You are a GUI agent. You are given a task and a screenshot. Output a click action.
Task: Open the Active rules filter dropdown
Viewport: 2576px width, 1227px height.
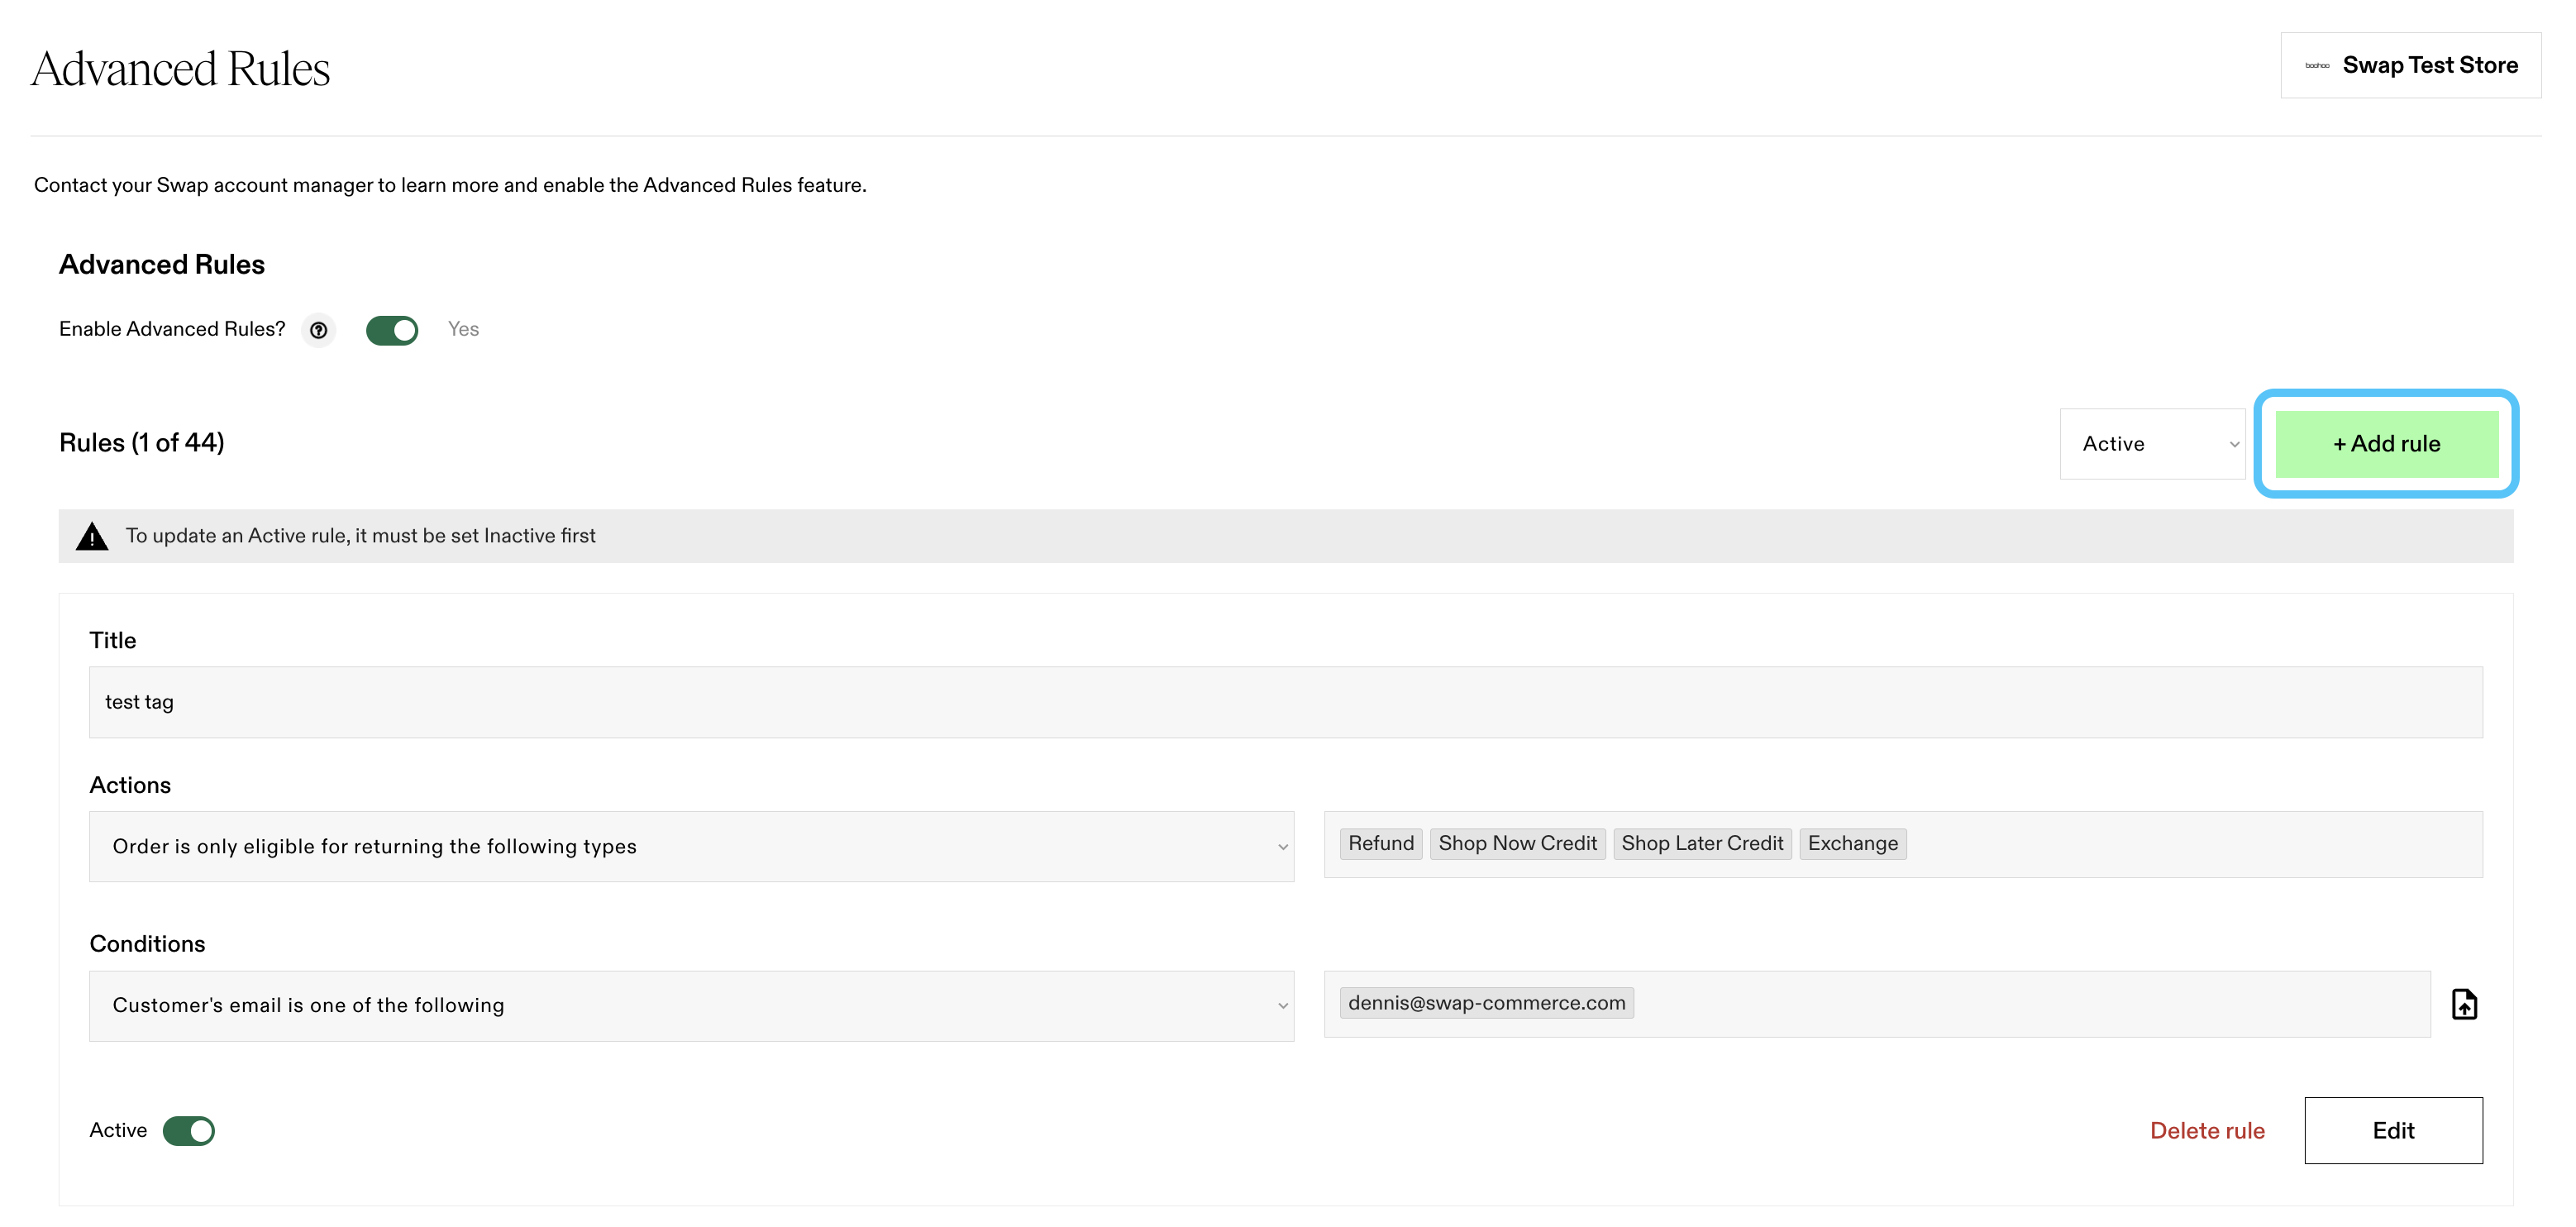click(x=2152, y=444)
